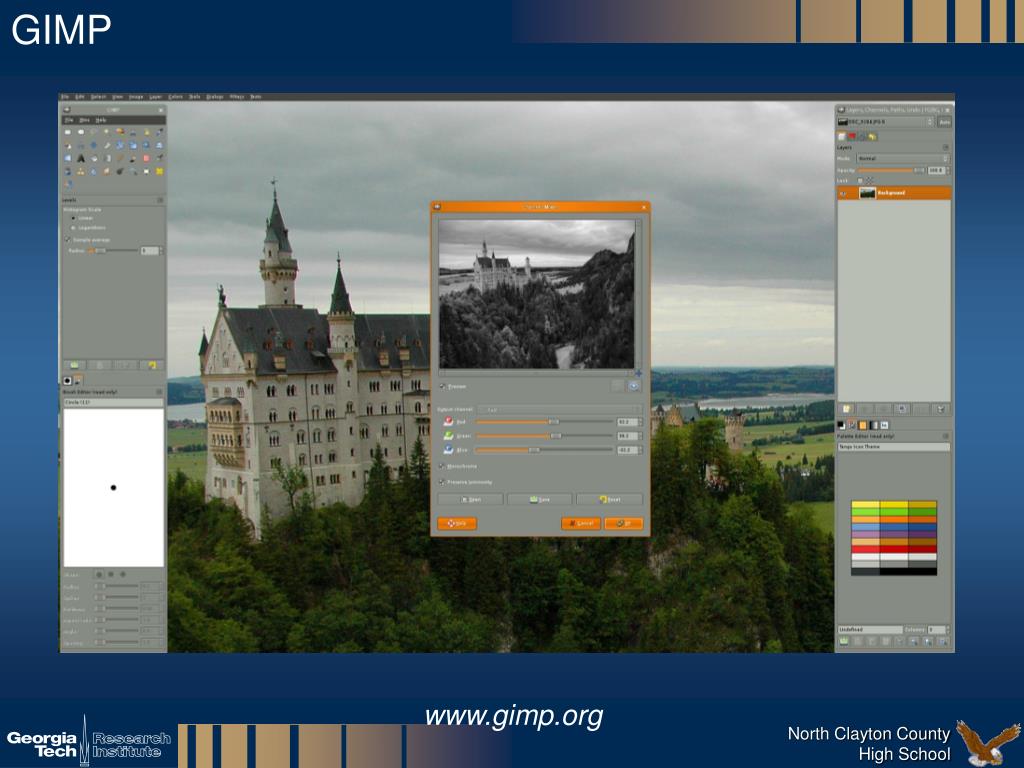The width and height of the screenshot is (1024, 768).
Task: Click the Reset button in Channel Mixer
Action: [609, 500]
